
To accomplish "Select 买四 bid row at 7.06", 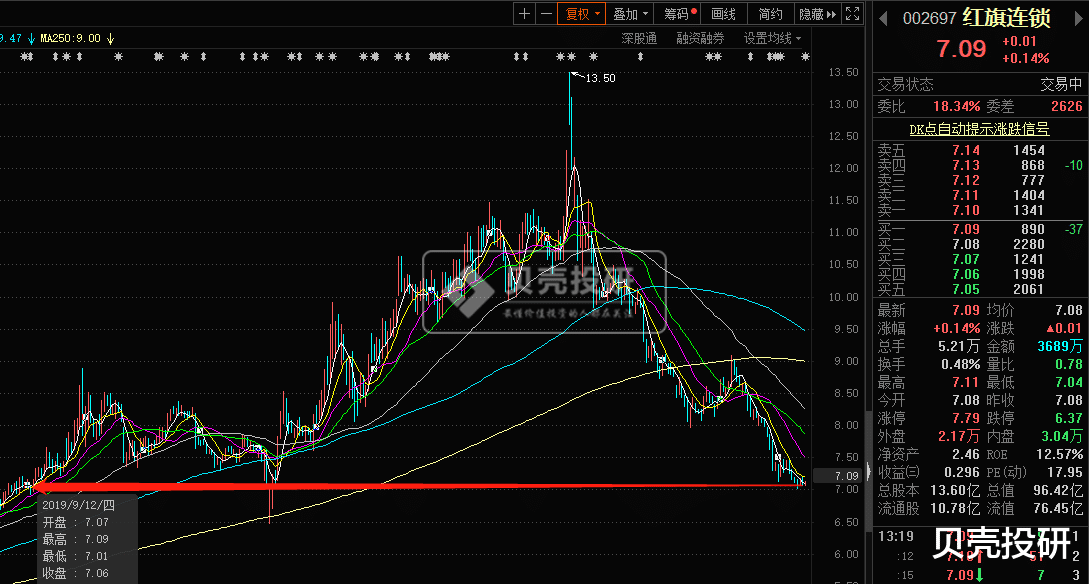I will (x=979, y=274).
